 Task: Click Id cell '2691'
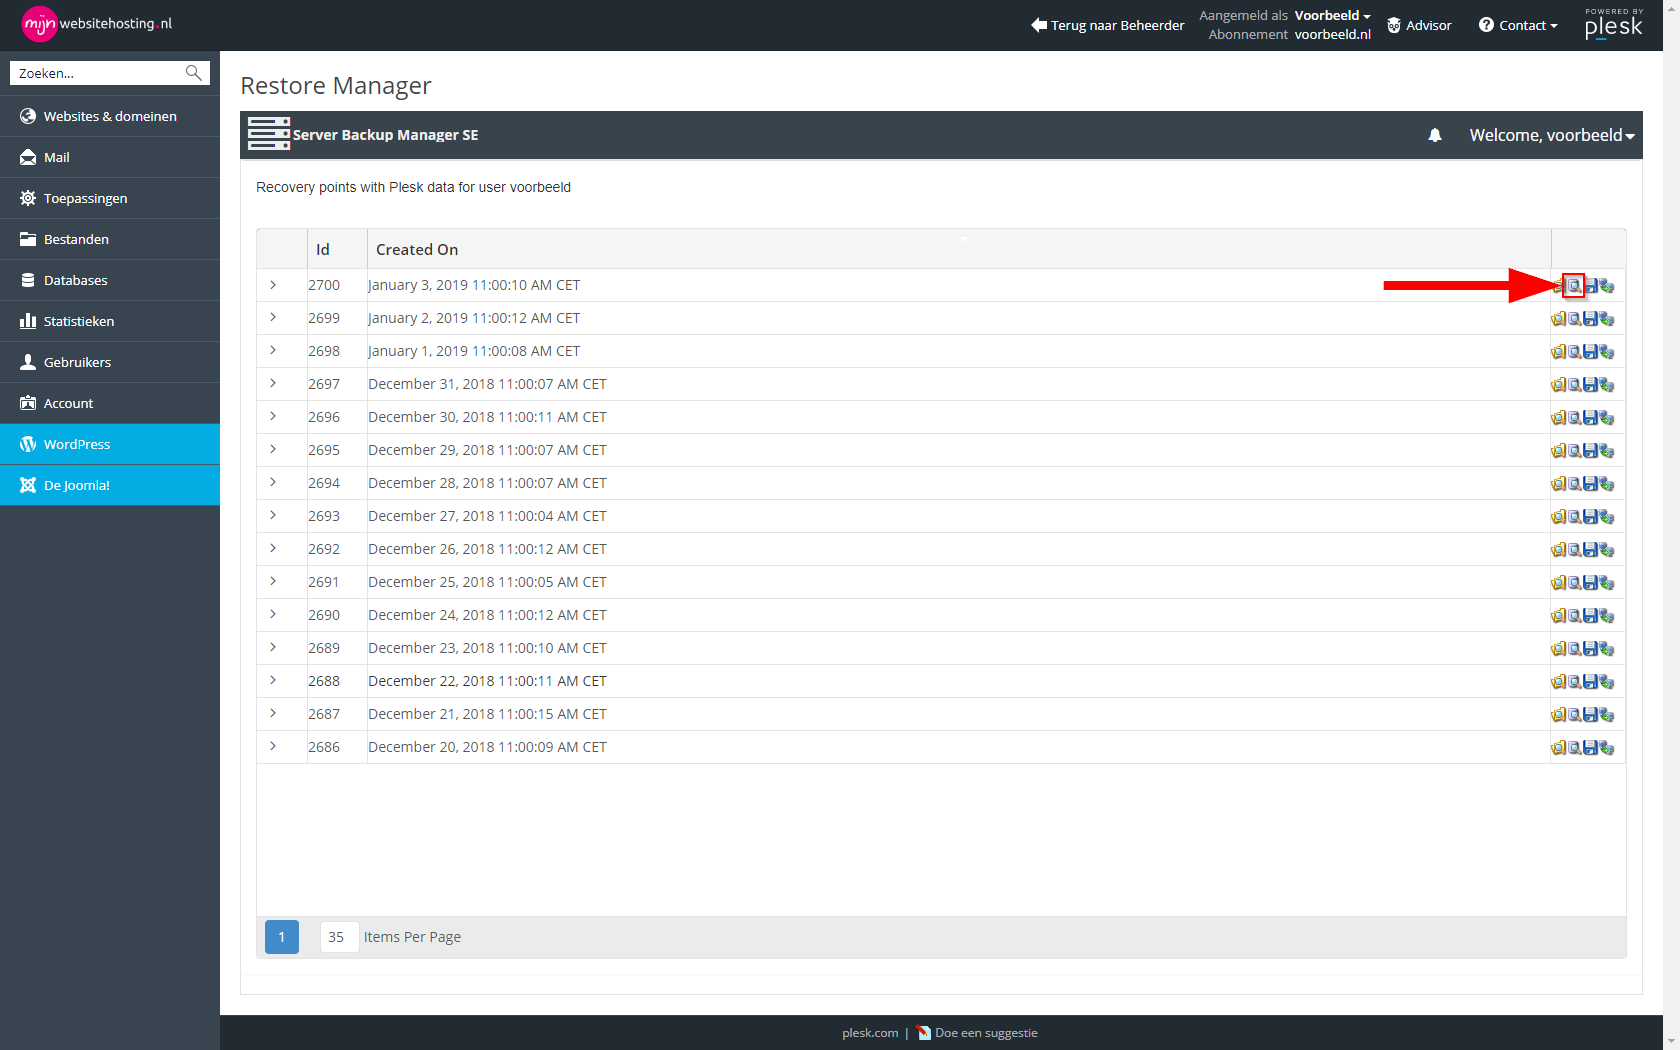pyautogui.click(x=324, y=582)
